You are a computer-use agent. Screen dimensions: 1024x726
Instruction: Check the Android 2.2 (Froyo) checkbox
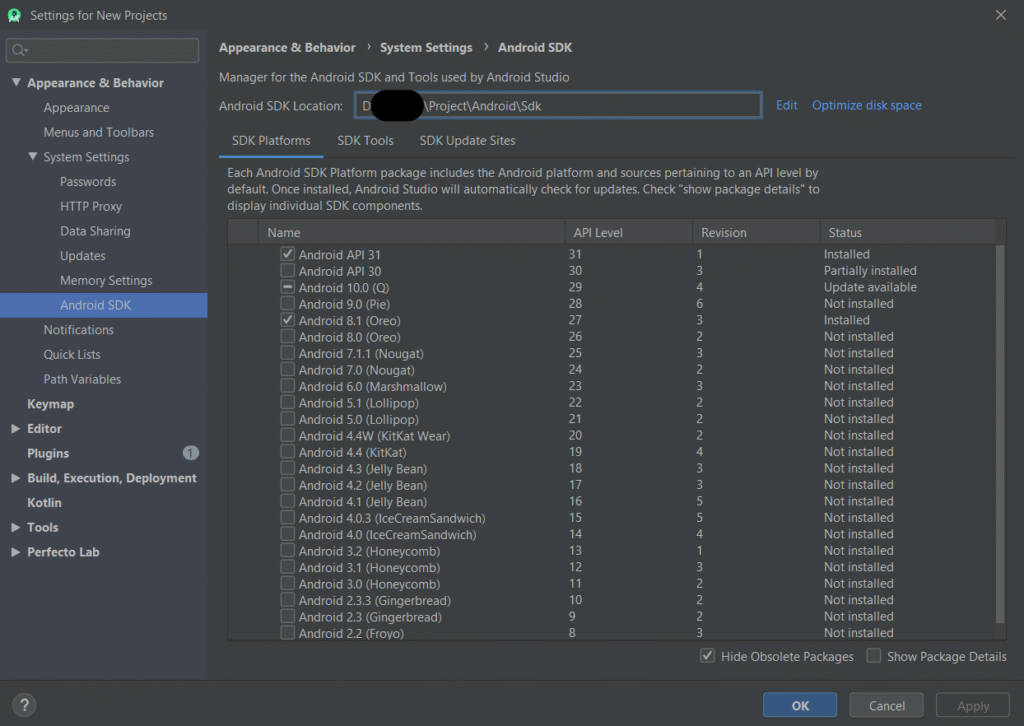point(287,633)
